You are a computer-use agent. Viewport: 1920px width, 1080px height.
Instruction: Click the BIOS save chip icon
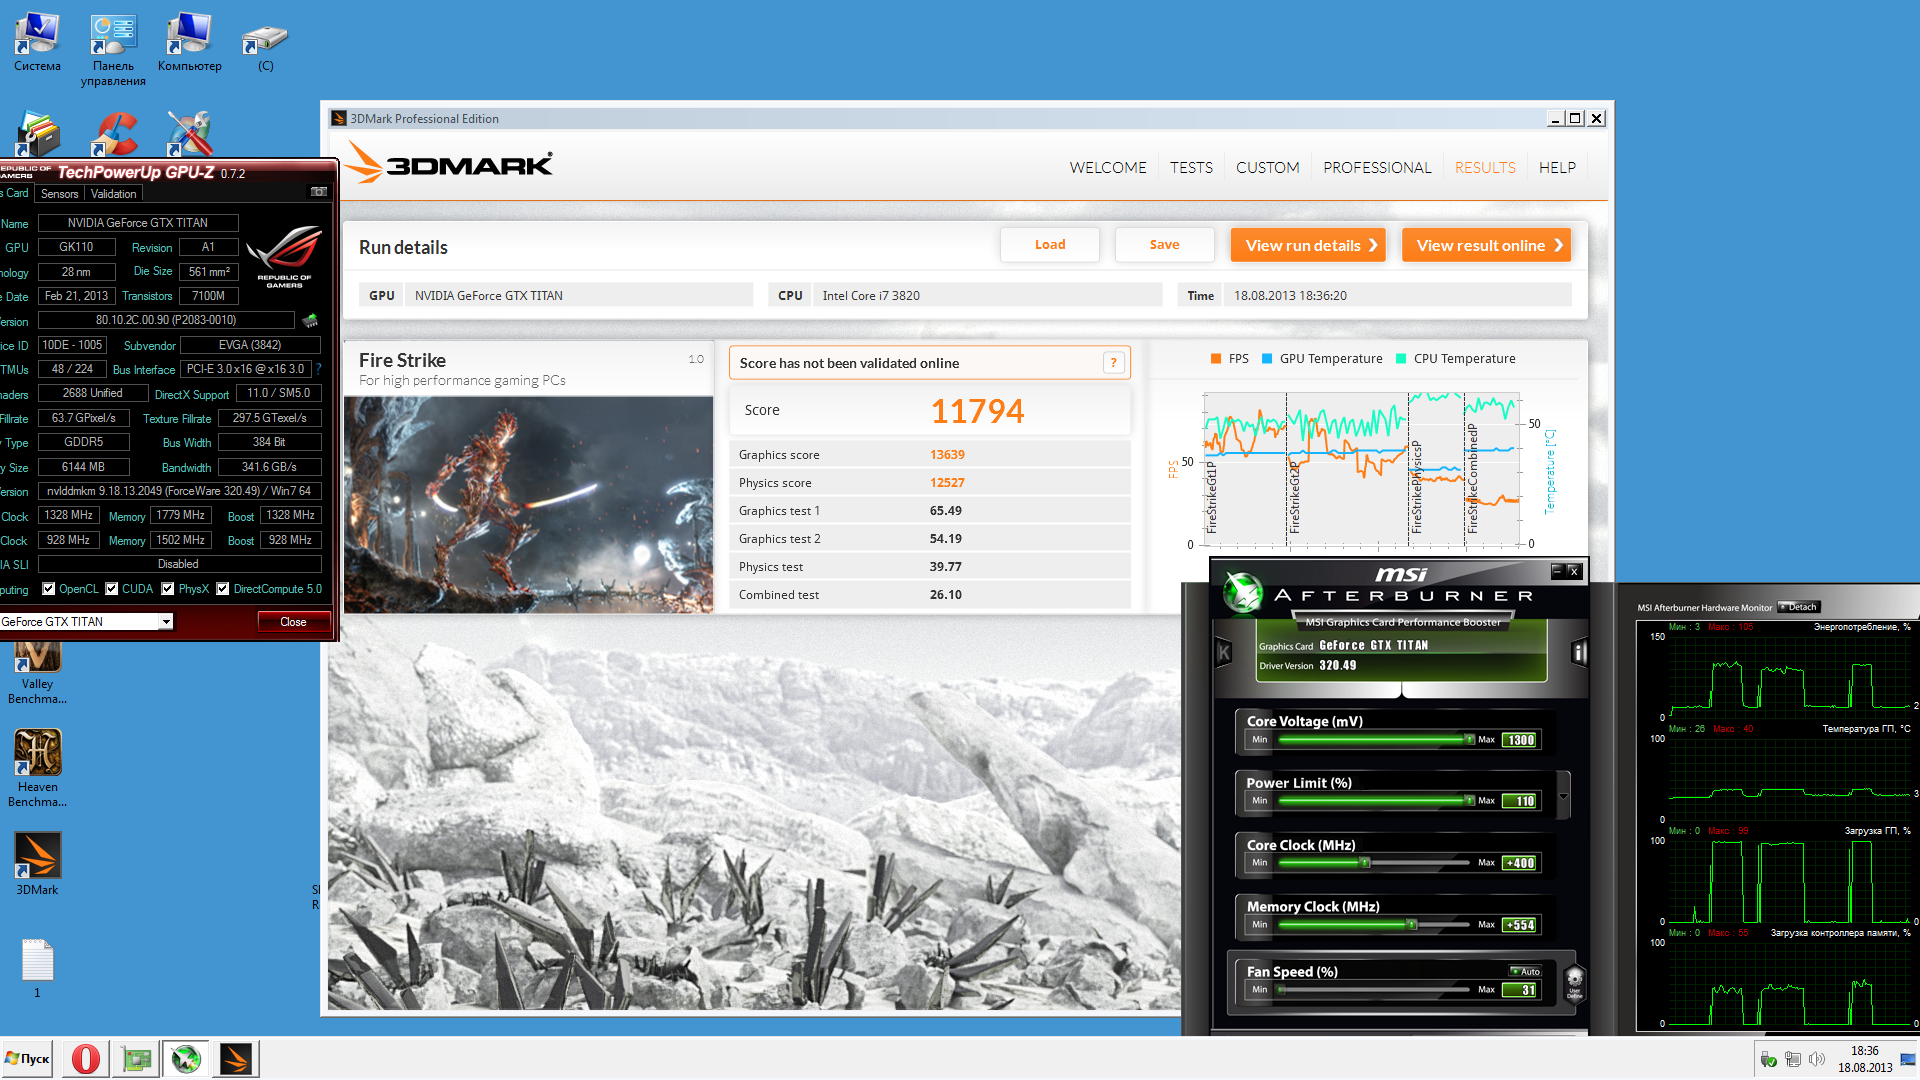click(310, 321)
